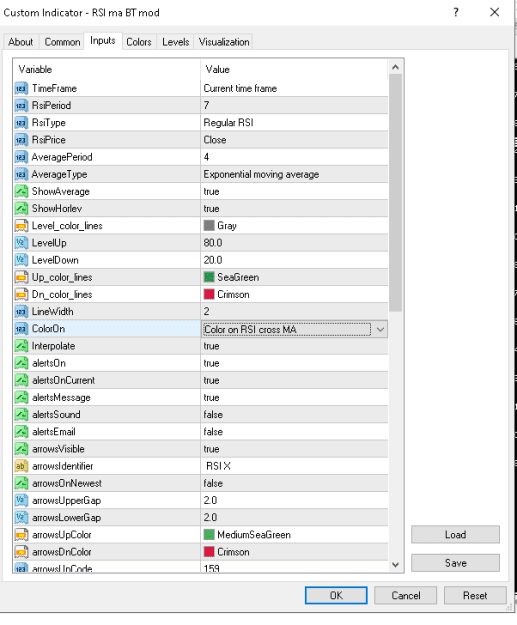Viewport: 517px width, 625px height.
Task: Click the AverageType row icon
Action: point(22,174)
